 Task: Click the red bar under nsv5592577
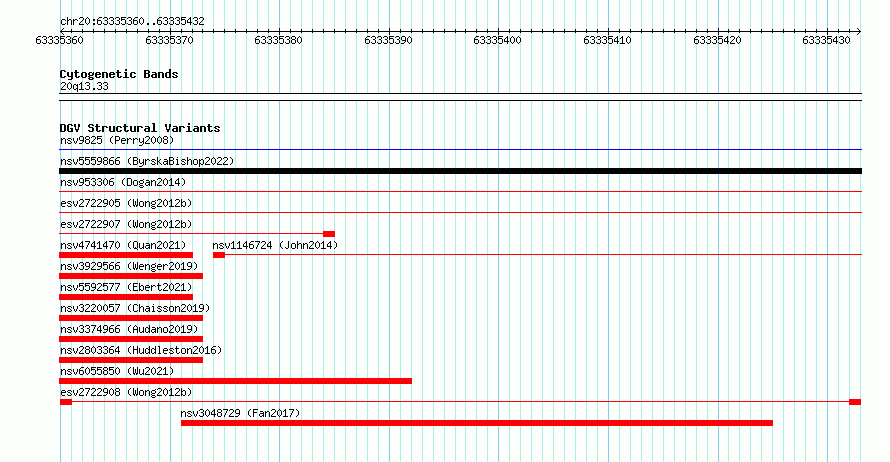[126, 297]
